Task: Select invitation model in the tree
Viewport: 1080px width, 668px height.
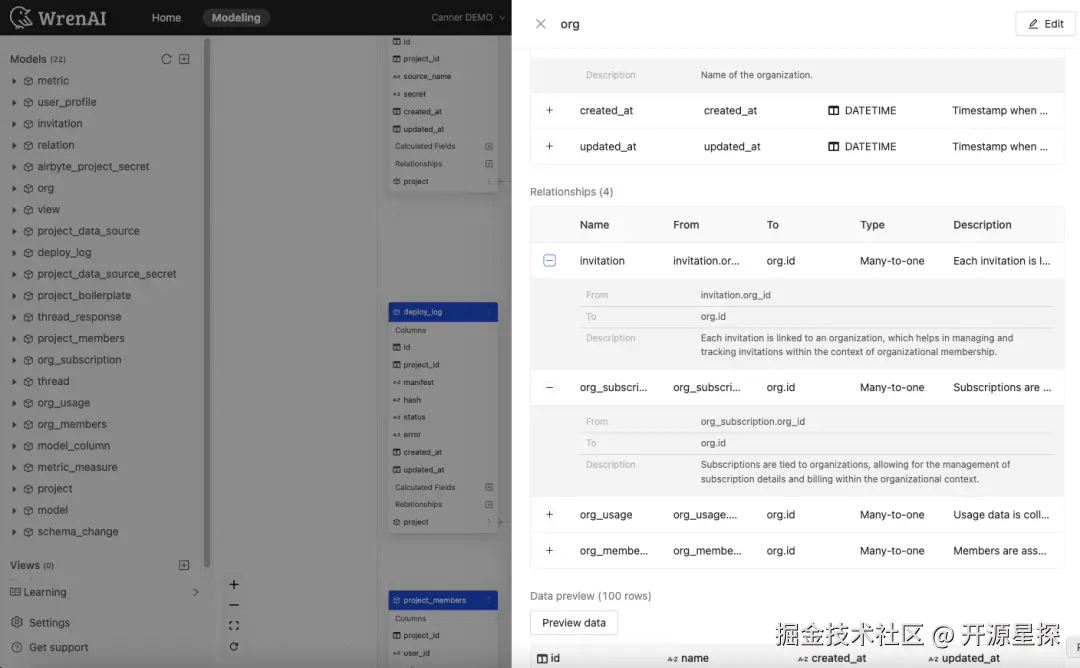Action: [x=60, y=124]
